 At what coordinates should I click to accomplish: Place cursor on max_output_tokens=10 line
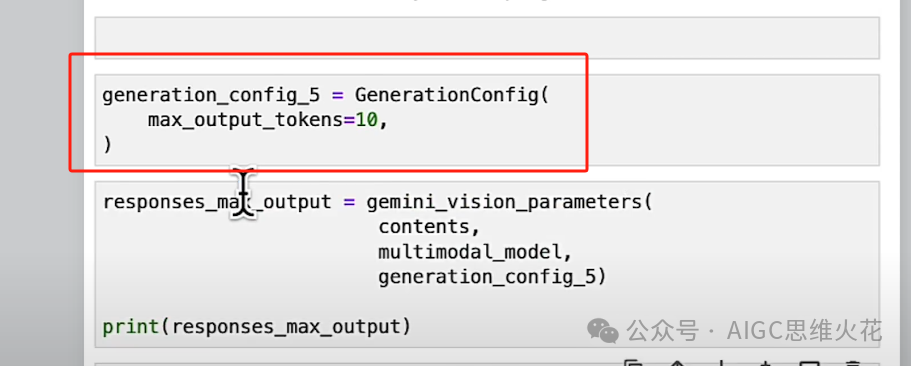[267, 120]
